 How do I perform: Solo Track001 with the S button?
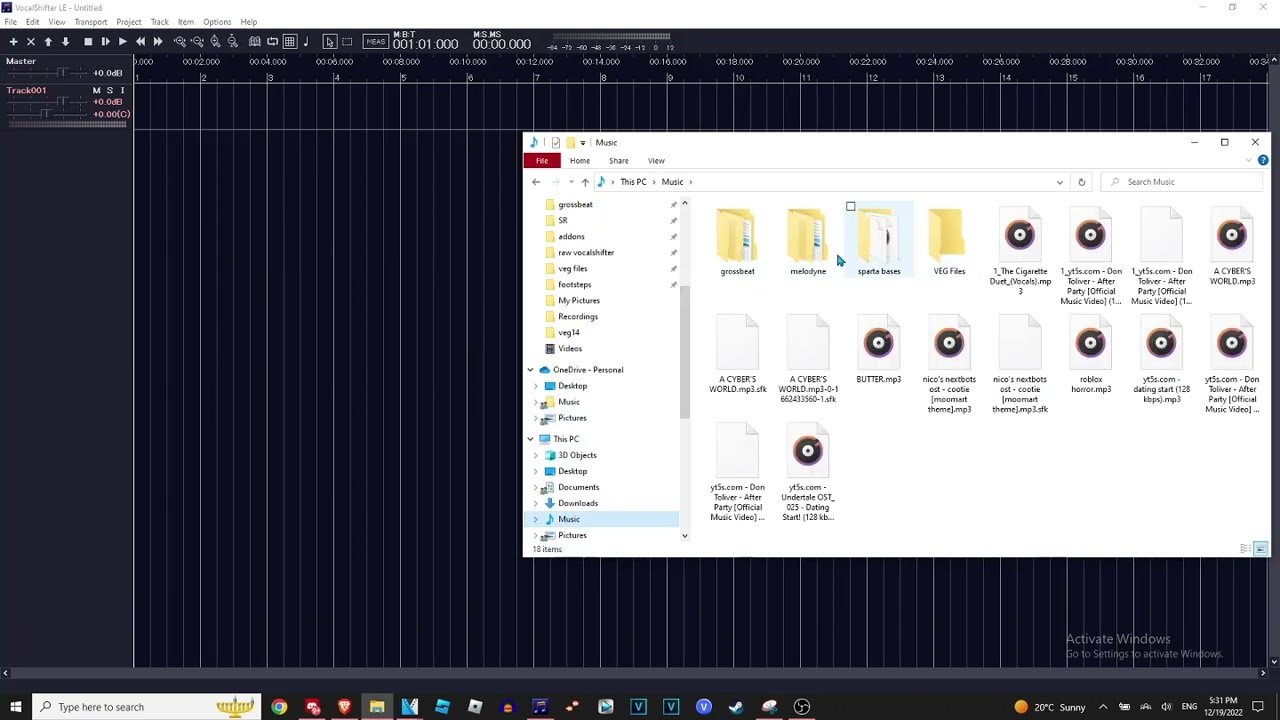pyautogui.click(x=110, y=91)
